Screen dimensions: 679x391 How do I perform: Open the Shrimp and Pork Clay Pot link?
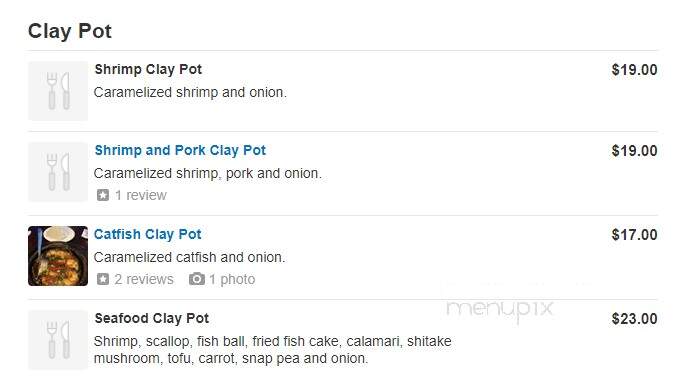pos(180,150)
